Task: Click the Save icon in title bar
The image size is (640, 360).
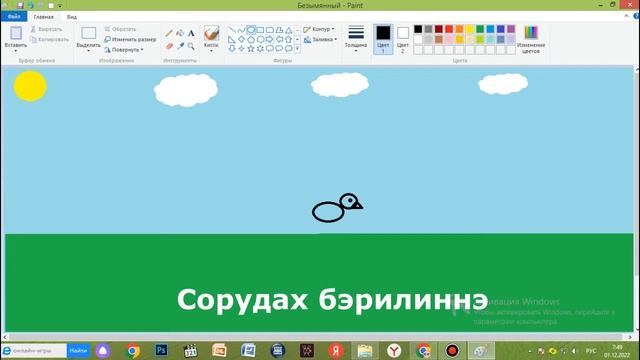Action: tap(20, 5)
